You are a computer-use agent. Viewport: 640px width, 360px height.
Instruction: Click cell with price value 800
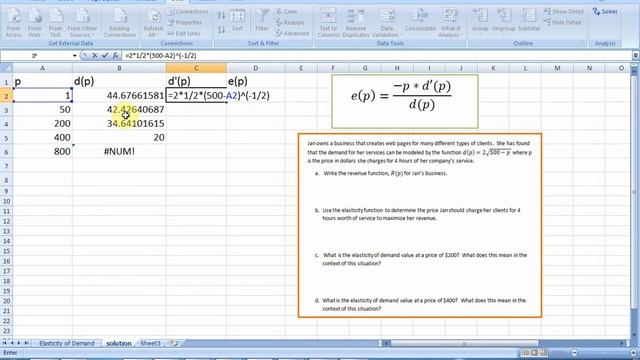[42, 151]
